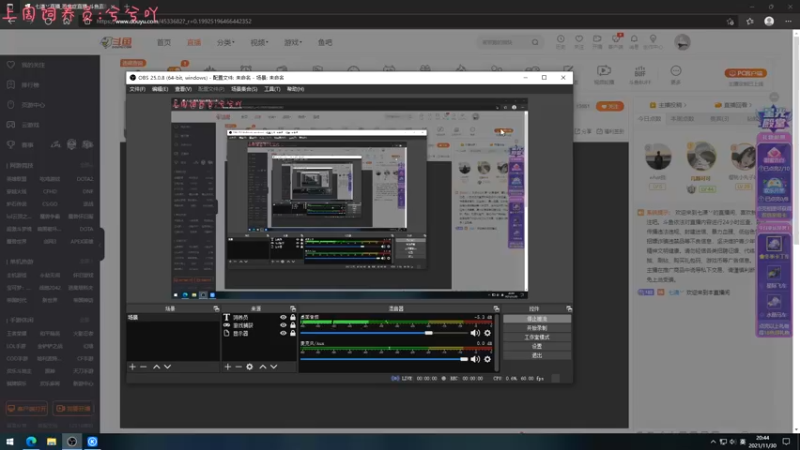Click the OBS Studio taskbar icon
Viewport: 800px width, 450px height.
pos(72,442)
